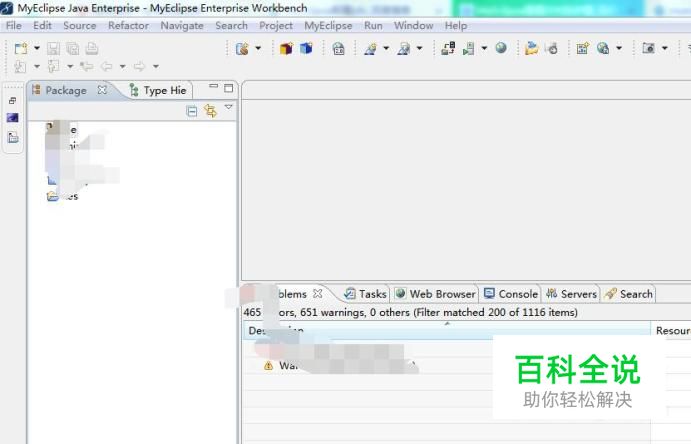Open the Edit menu
The image size is (691, 444).
pos(42,26)
